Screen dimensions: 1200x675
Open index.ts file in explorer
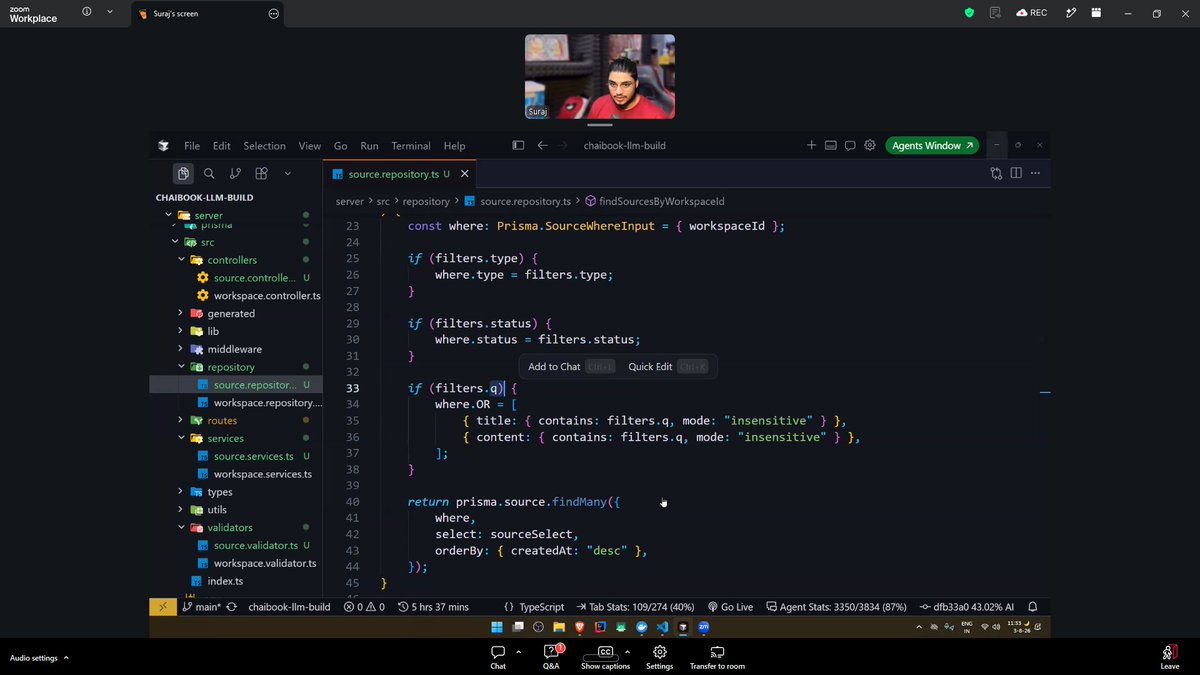tap(225, 581)
